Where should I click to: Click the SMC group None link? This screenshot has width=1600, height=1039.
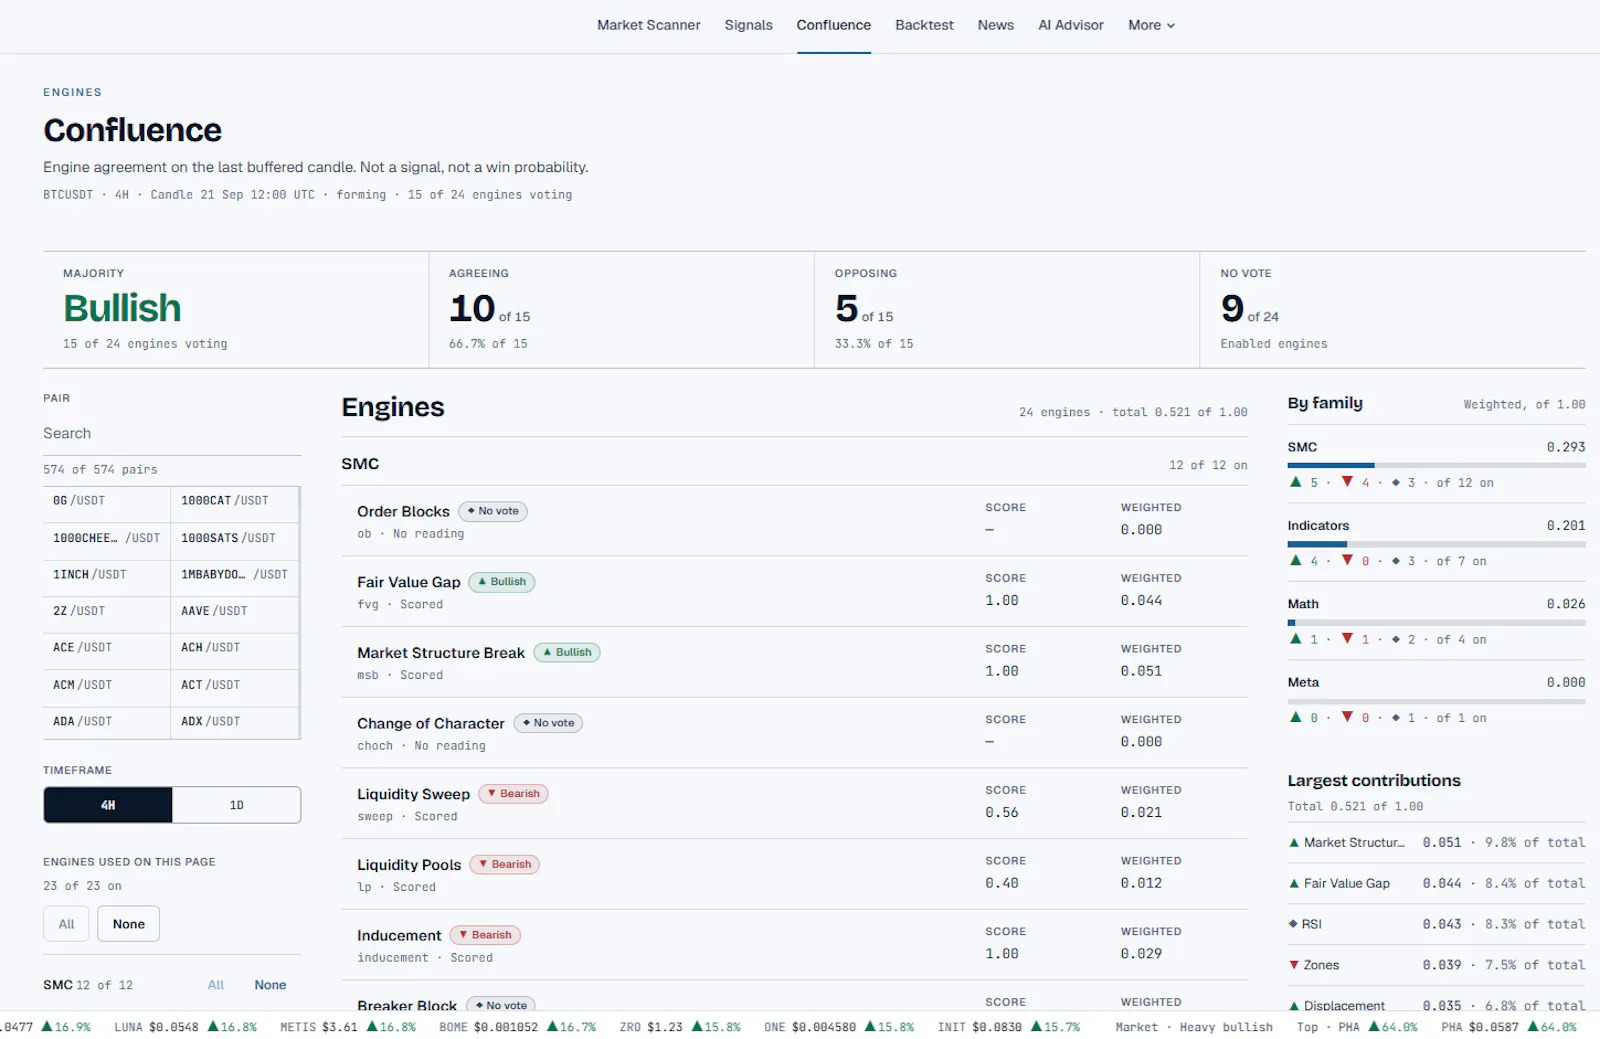[270, 985]
